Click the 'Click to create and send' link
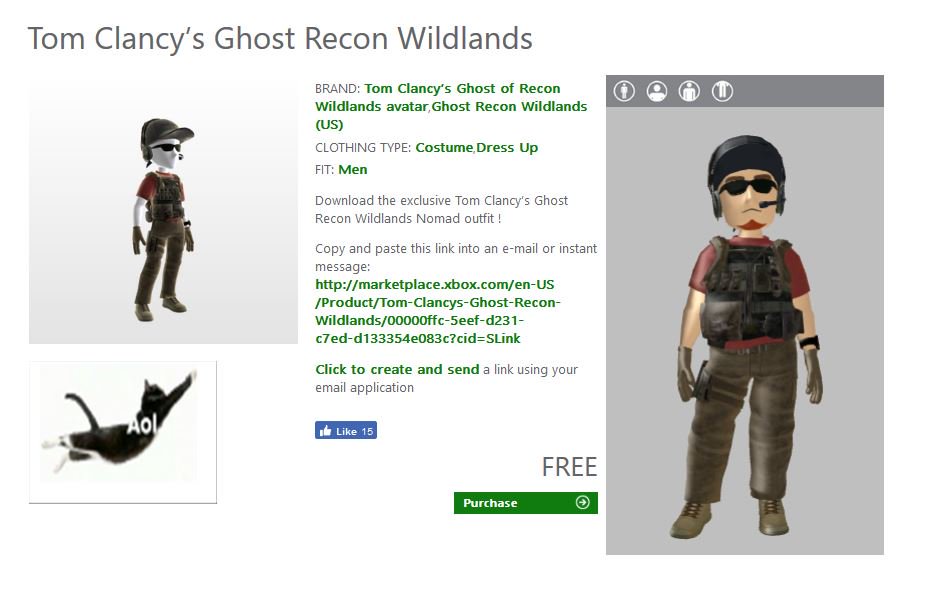The image size is (930, 593). (397, 369)
